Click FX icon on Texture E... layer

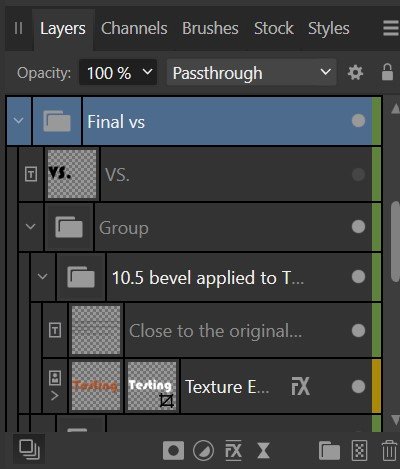point(301,386)
